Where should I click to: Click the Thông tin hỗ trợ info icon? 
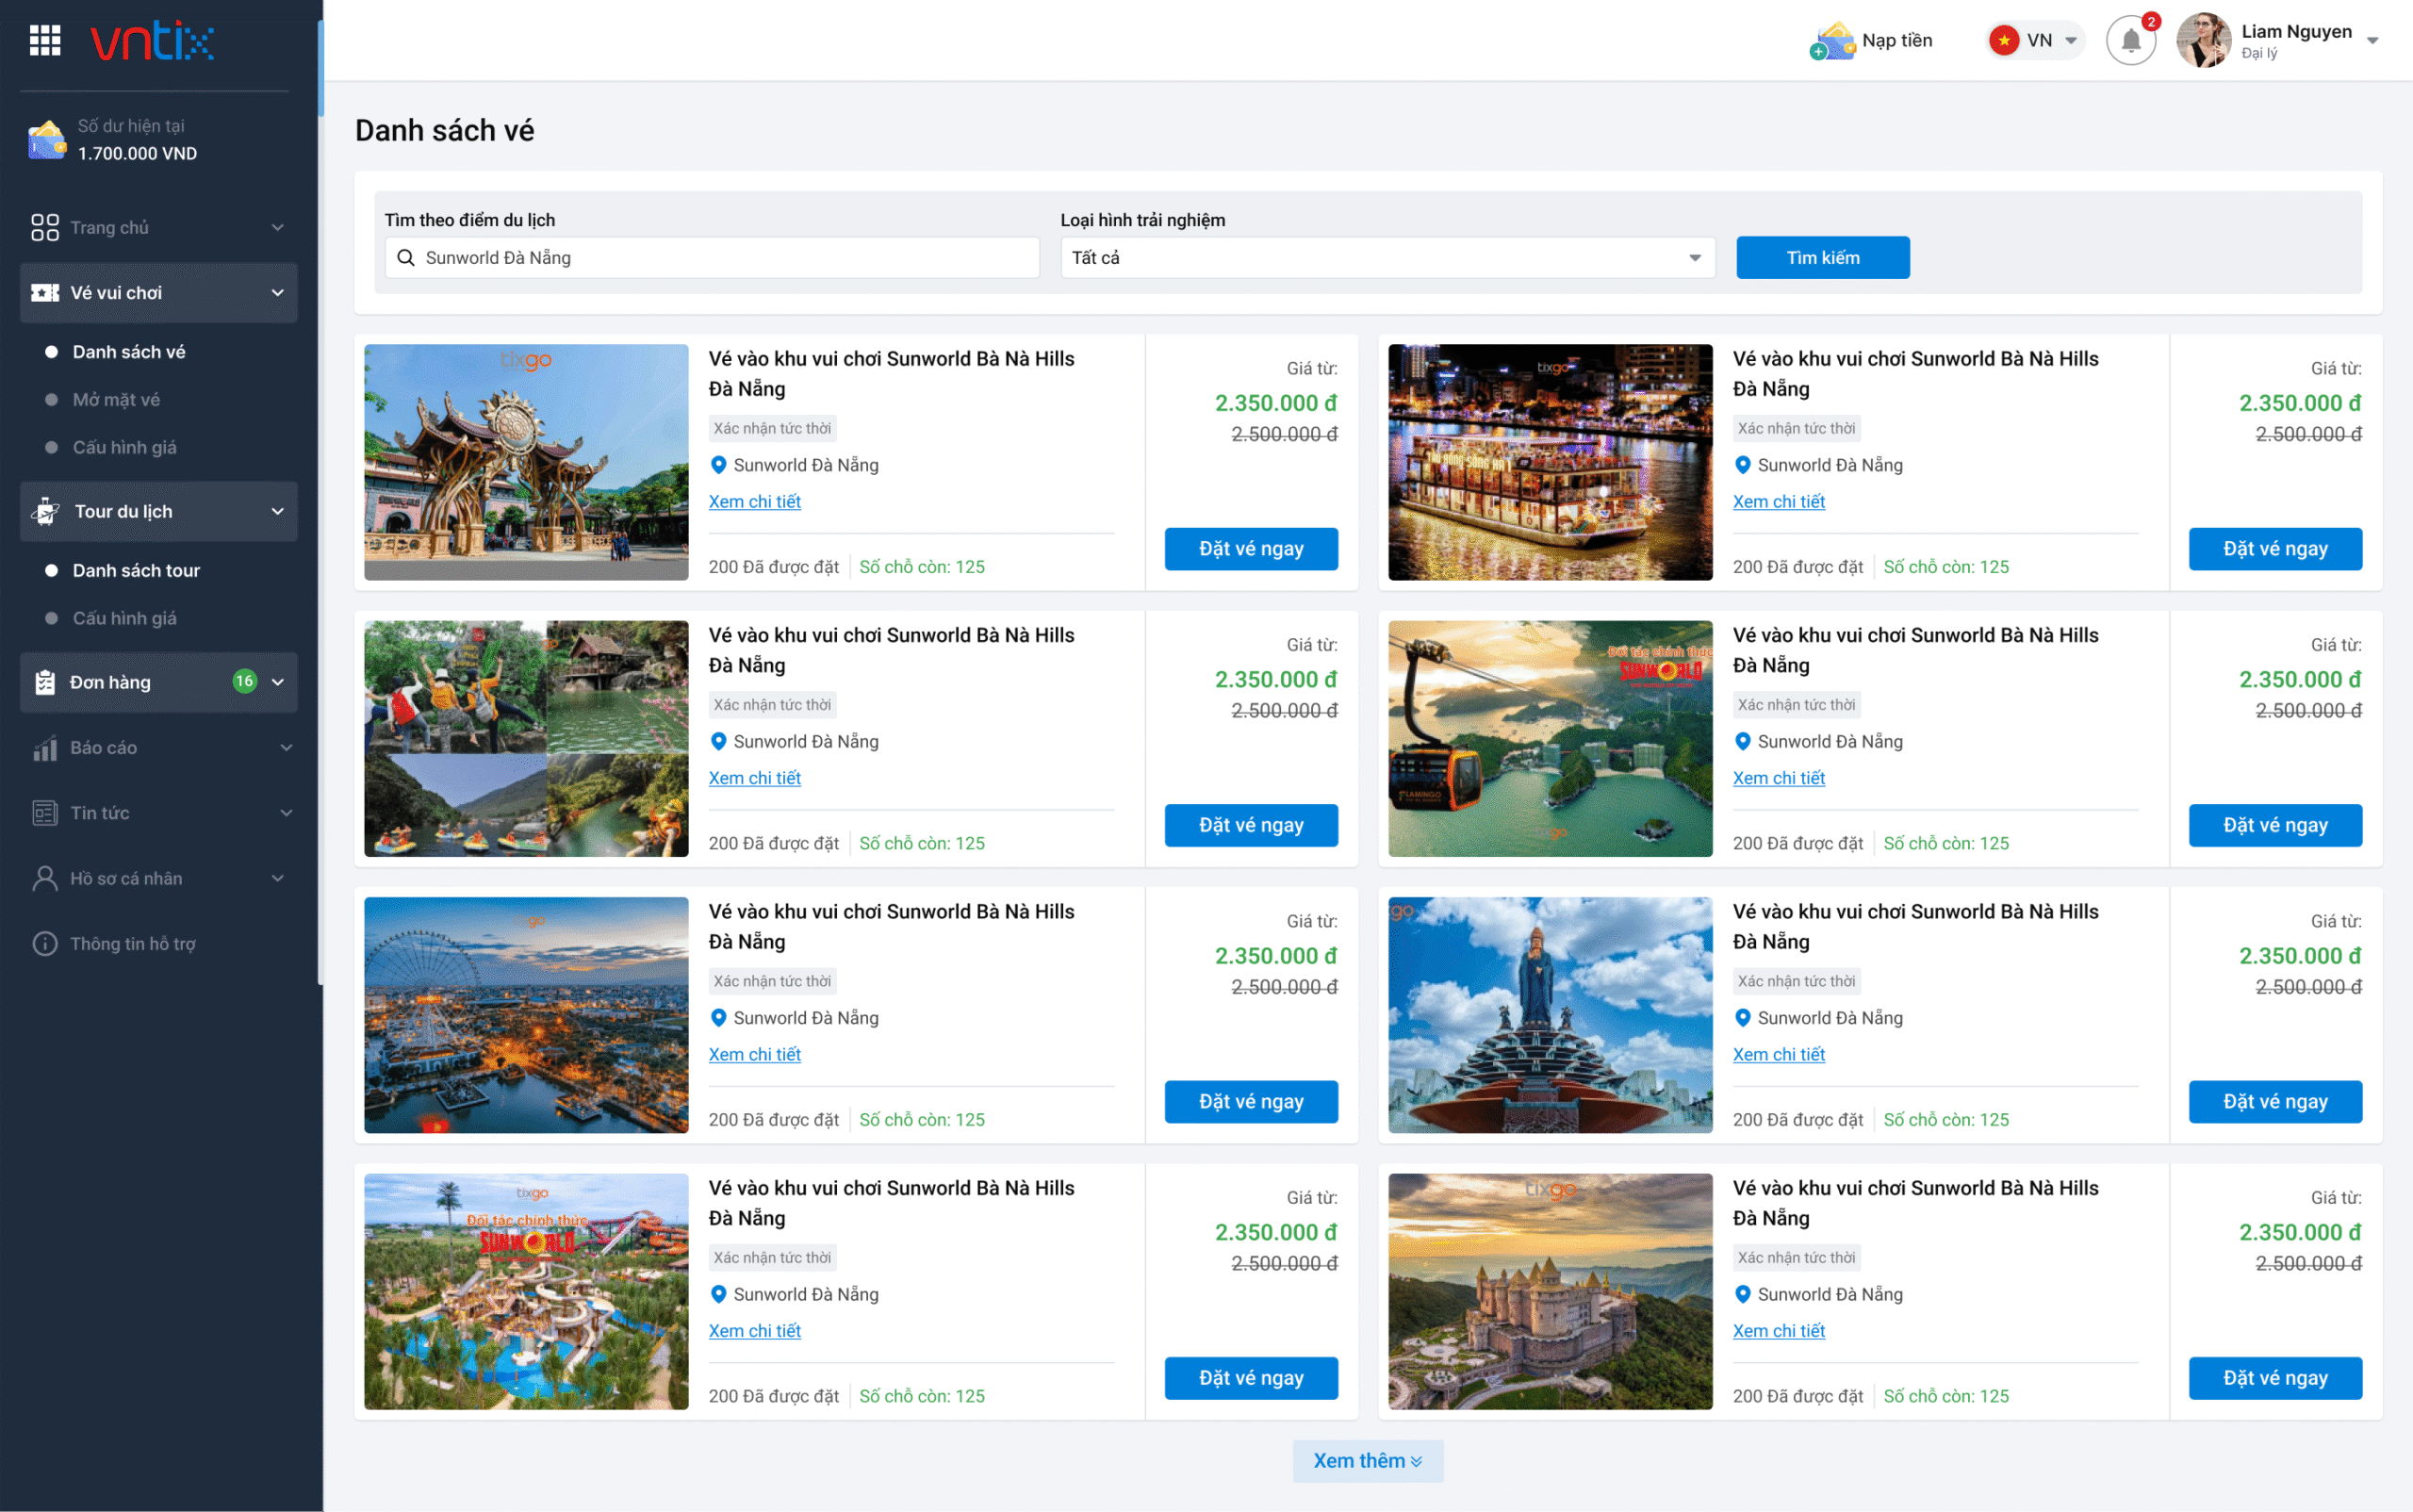[x=45, y=943]
